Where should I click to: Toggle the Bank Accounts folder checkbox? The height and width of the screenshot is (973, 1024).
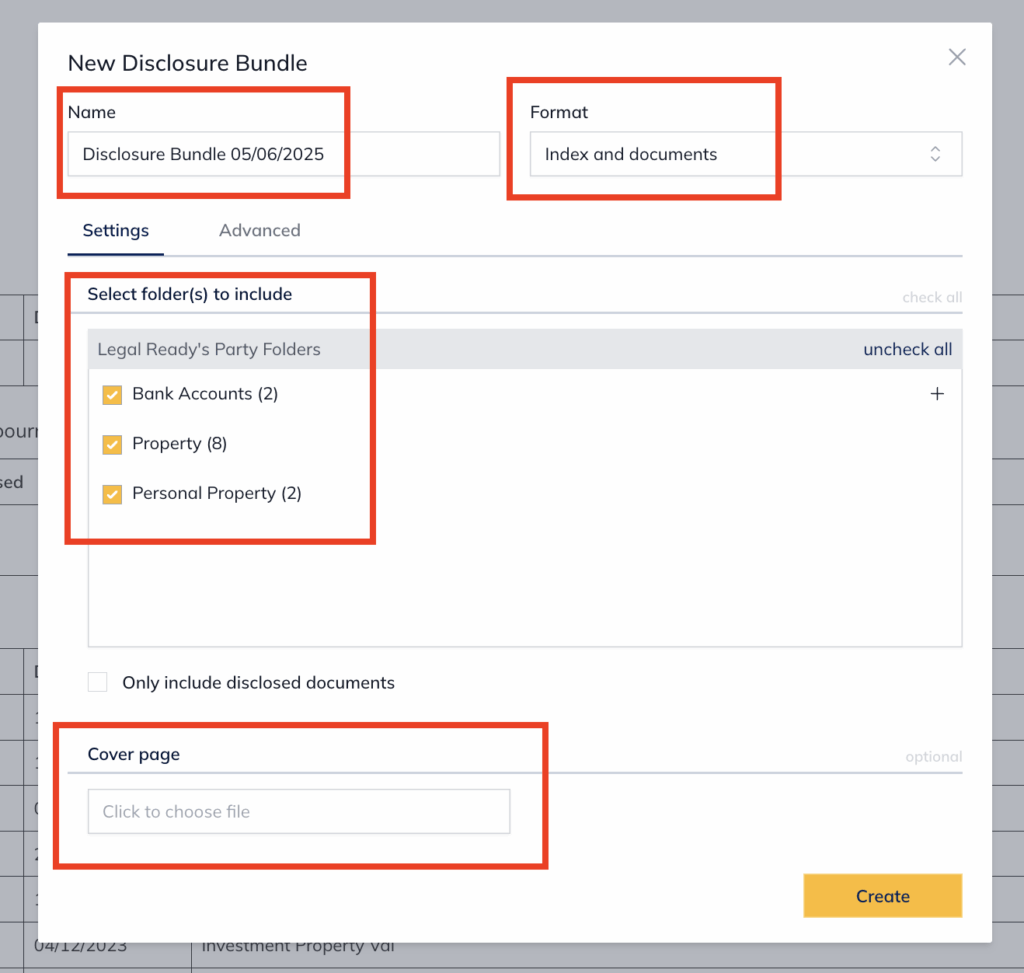(112, 395)
